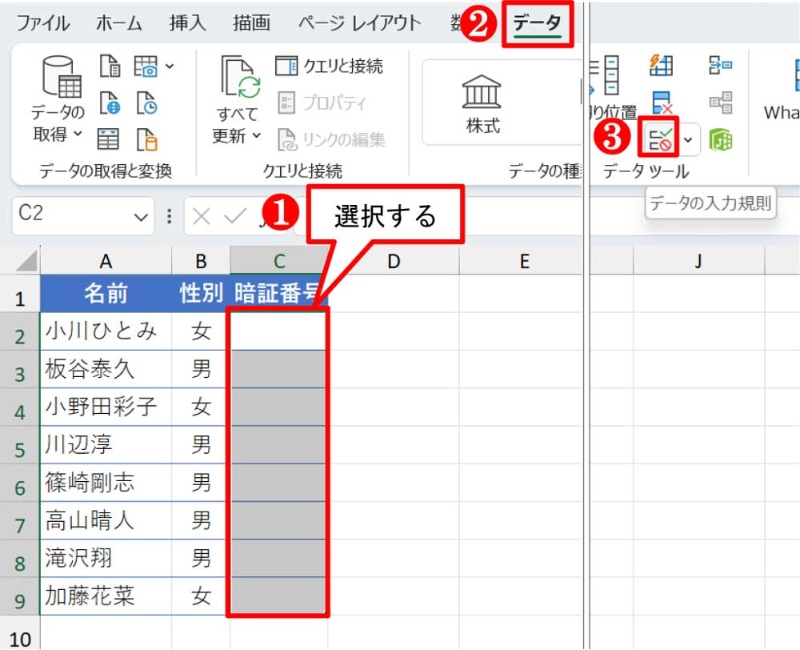The height and width of the screenshot is (650, 800).
Task: Select cell A2 containing 小川ひとみ
Action: point(105,332)
